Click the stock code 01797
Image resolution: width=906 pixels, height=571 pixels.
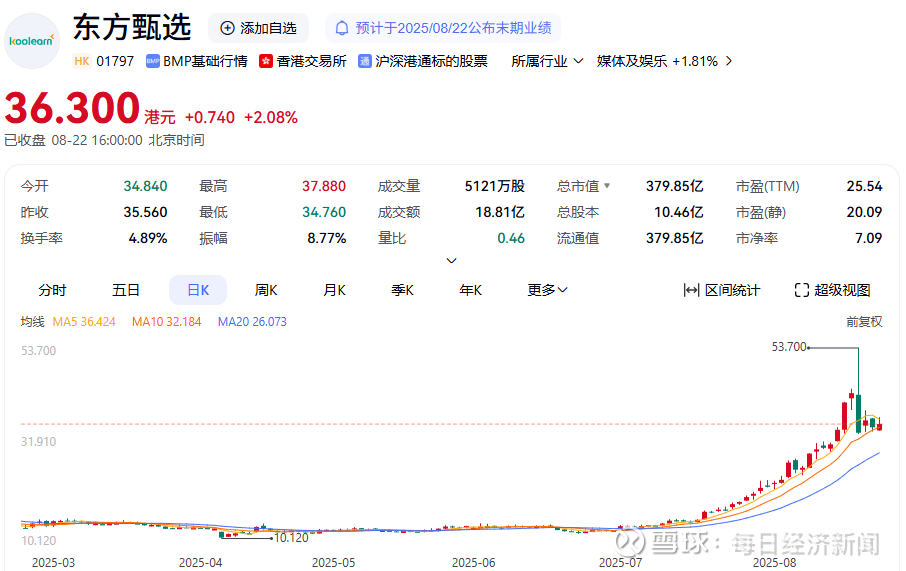115,61
